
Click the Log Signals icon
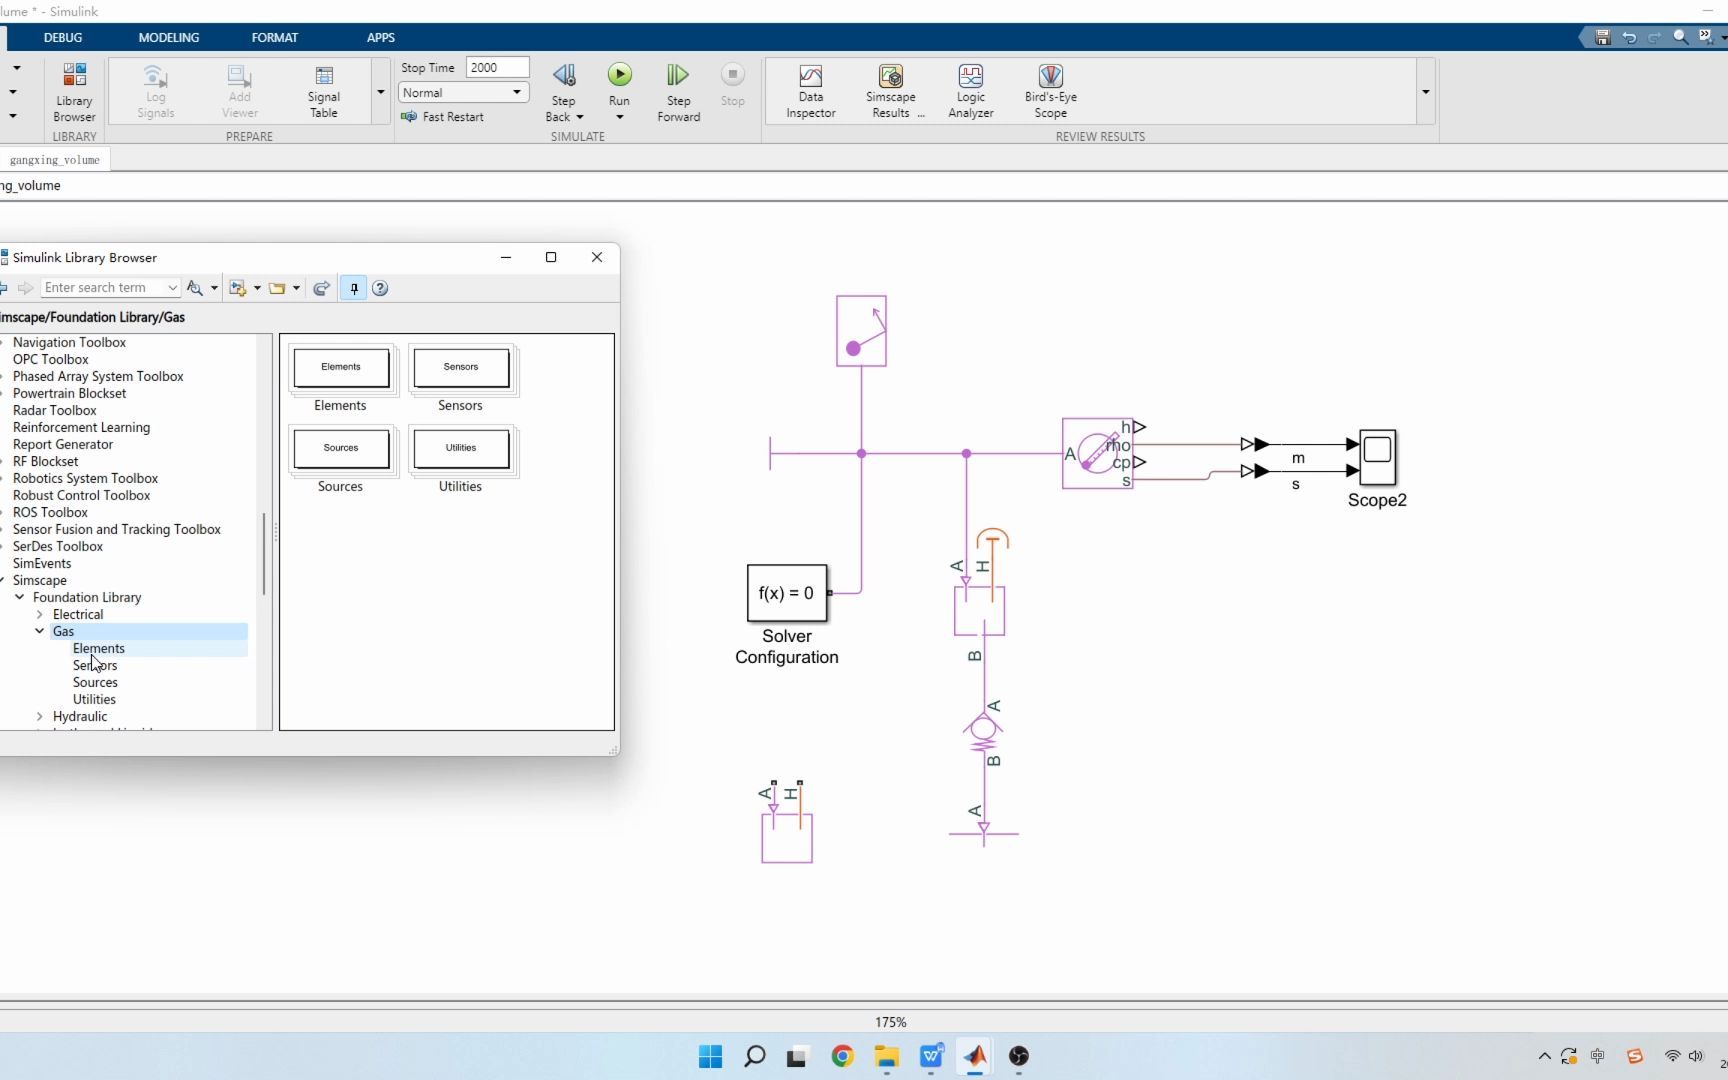point(155,91)
